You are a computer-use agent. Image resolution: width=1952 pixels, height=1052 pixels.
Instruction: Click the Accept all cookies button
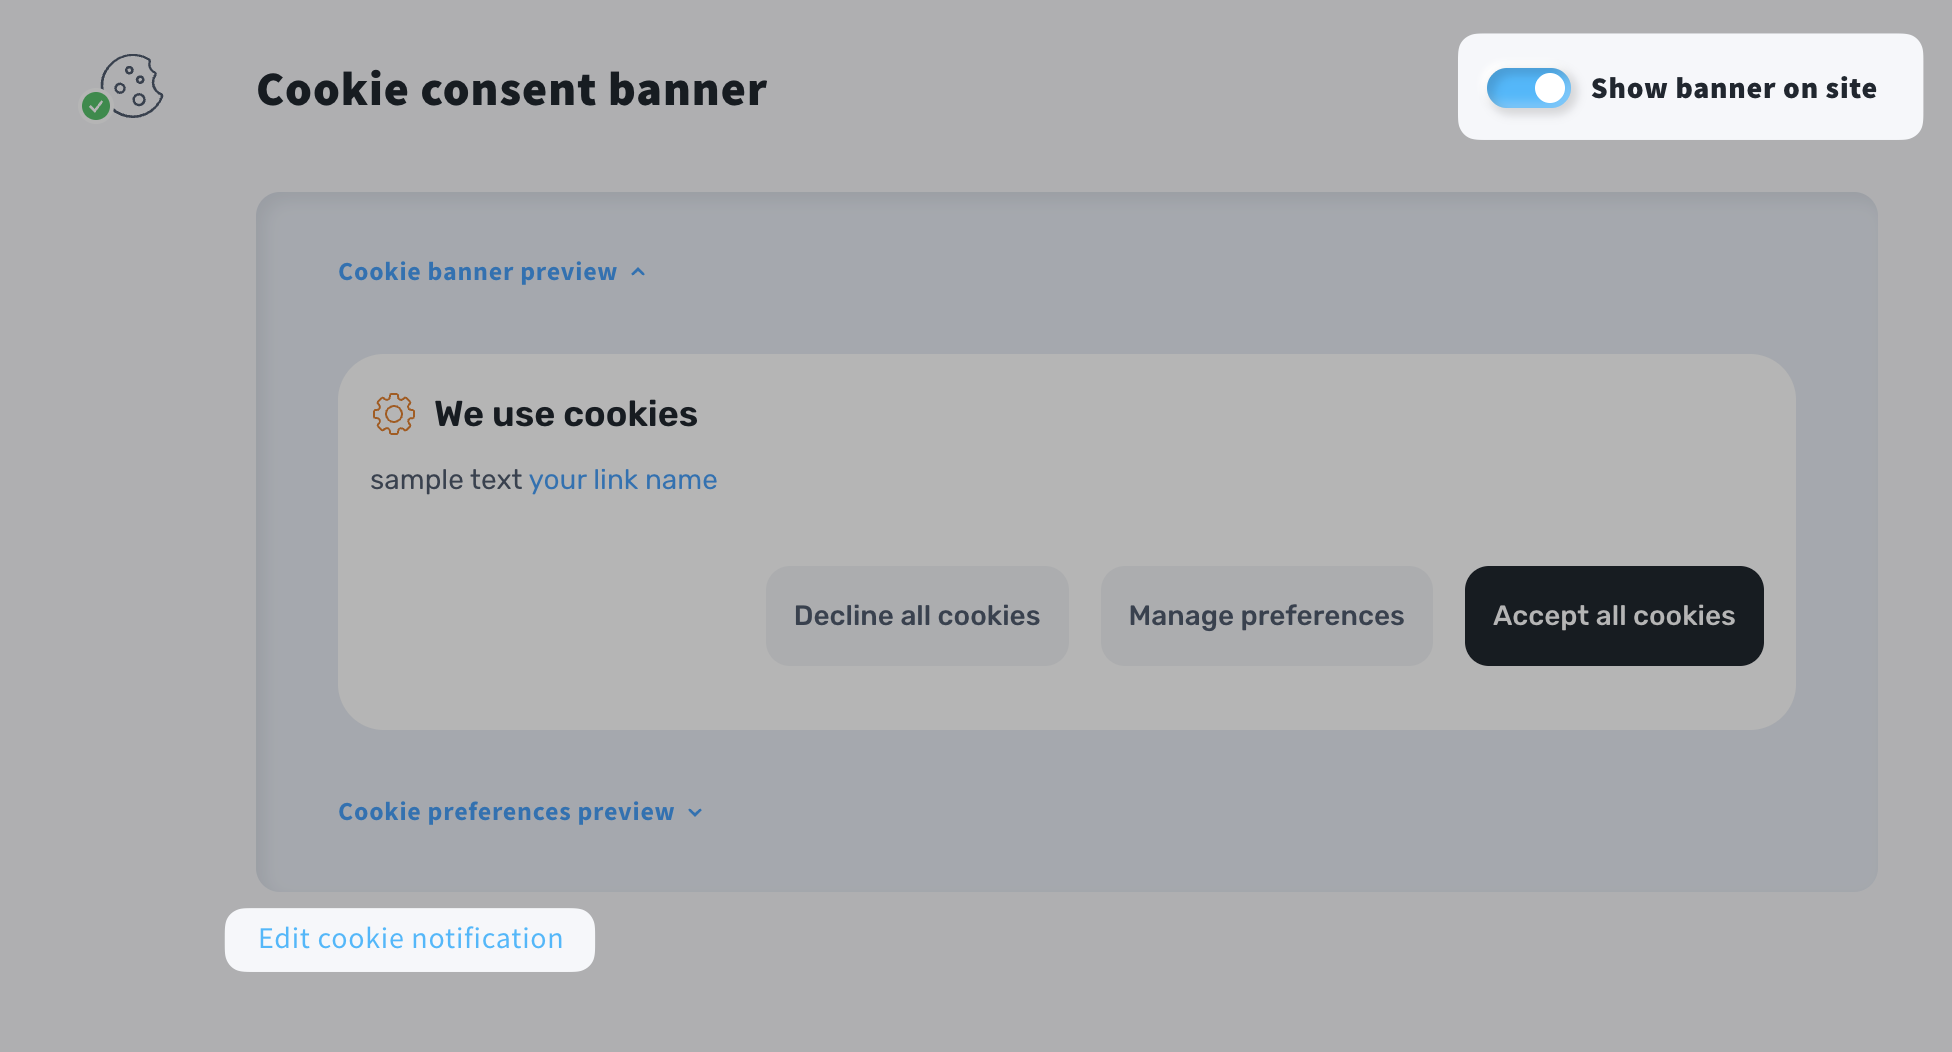click(x=1613, y=616)
